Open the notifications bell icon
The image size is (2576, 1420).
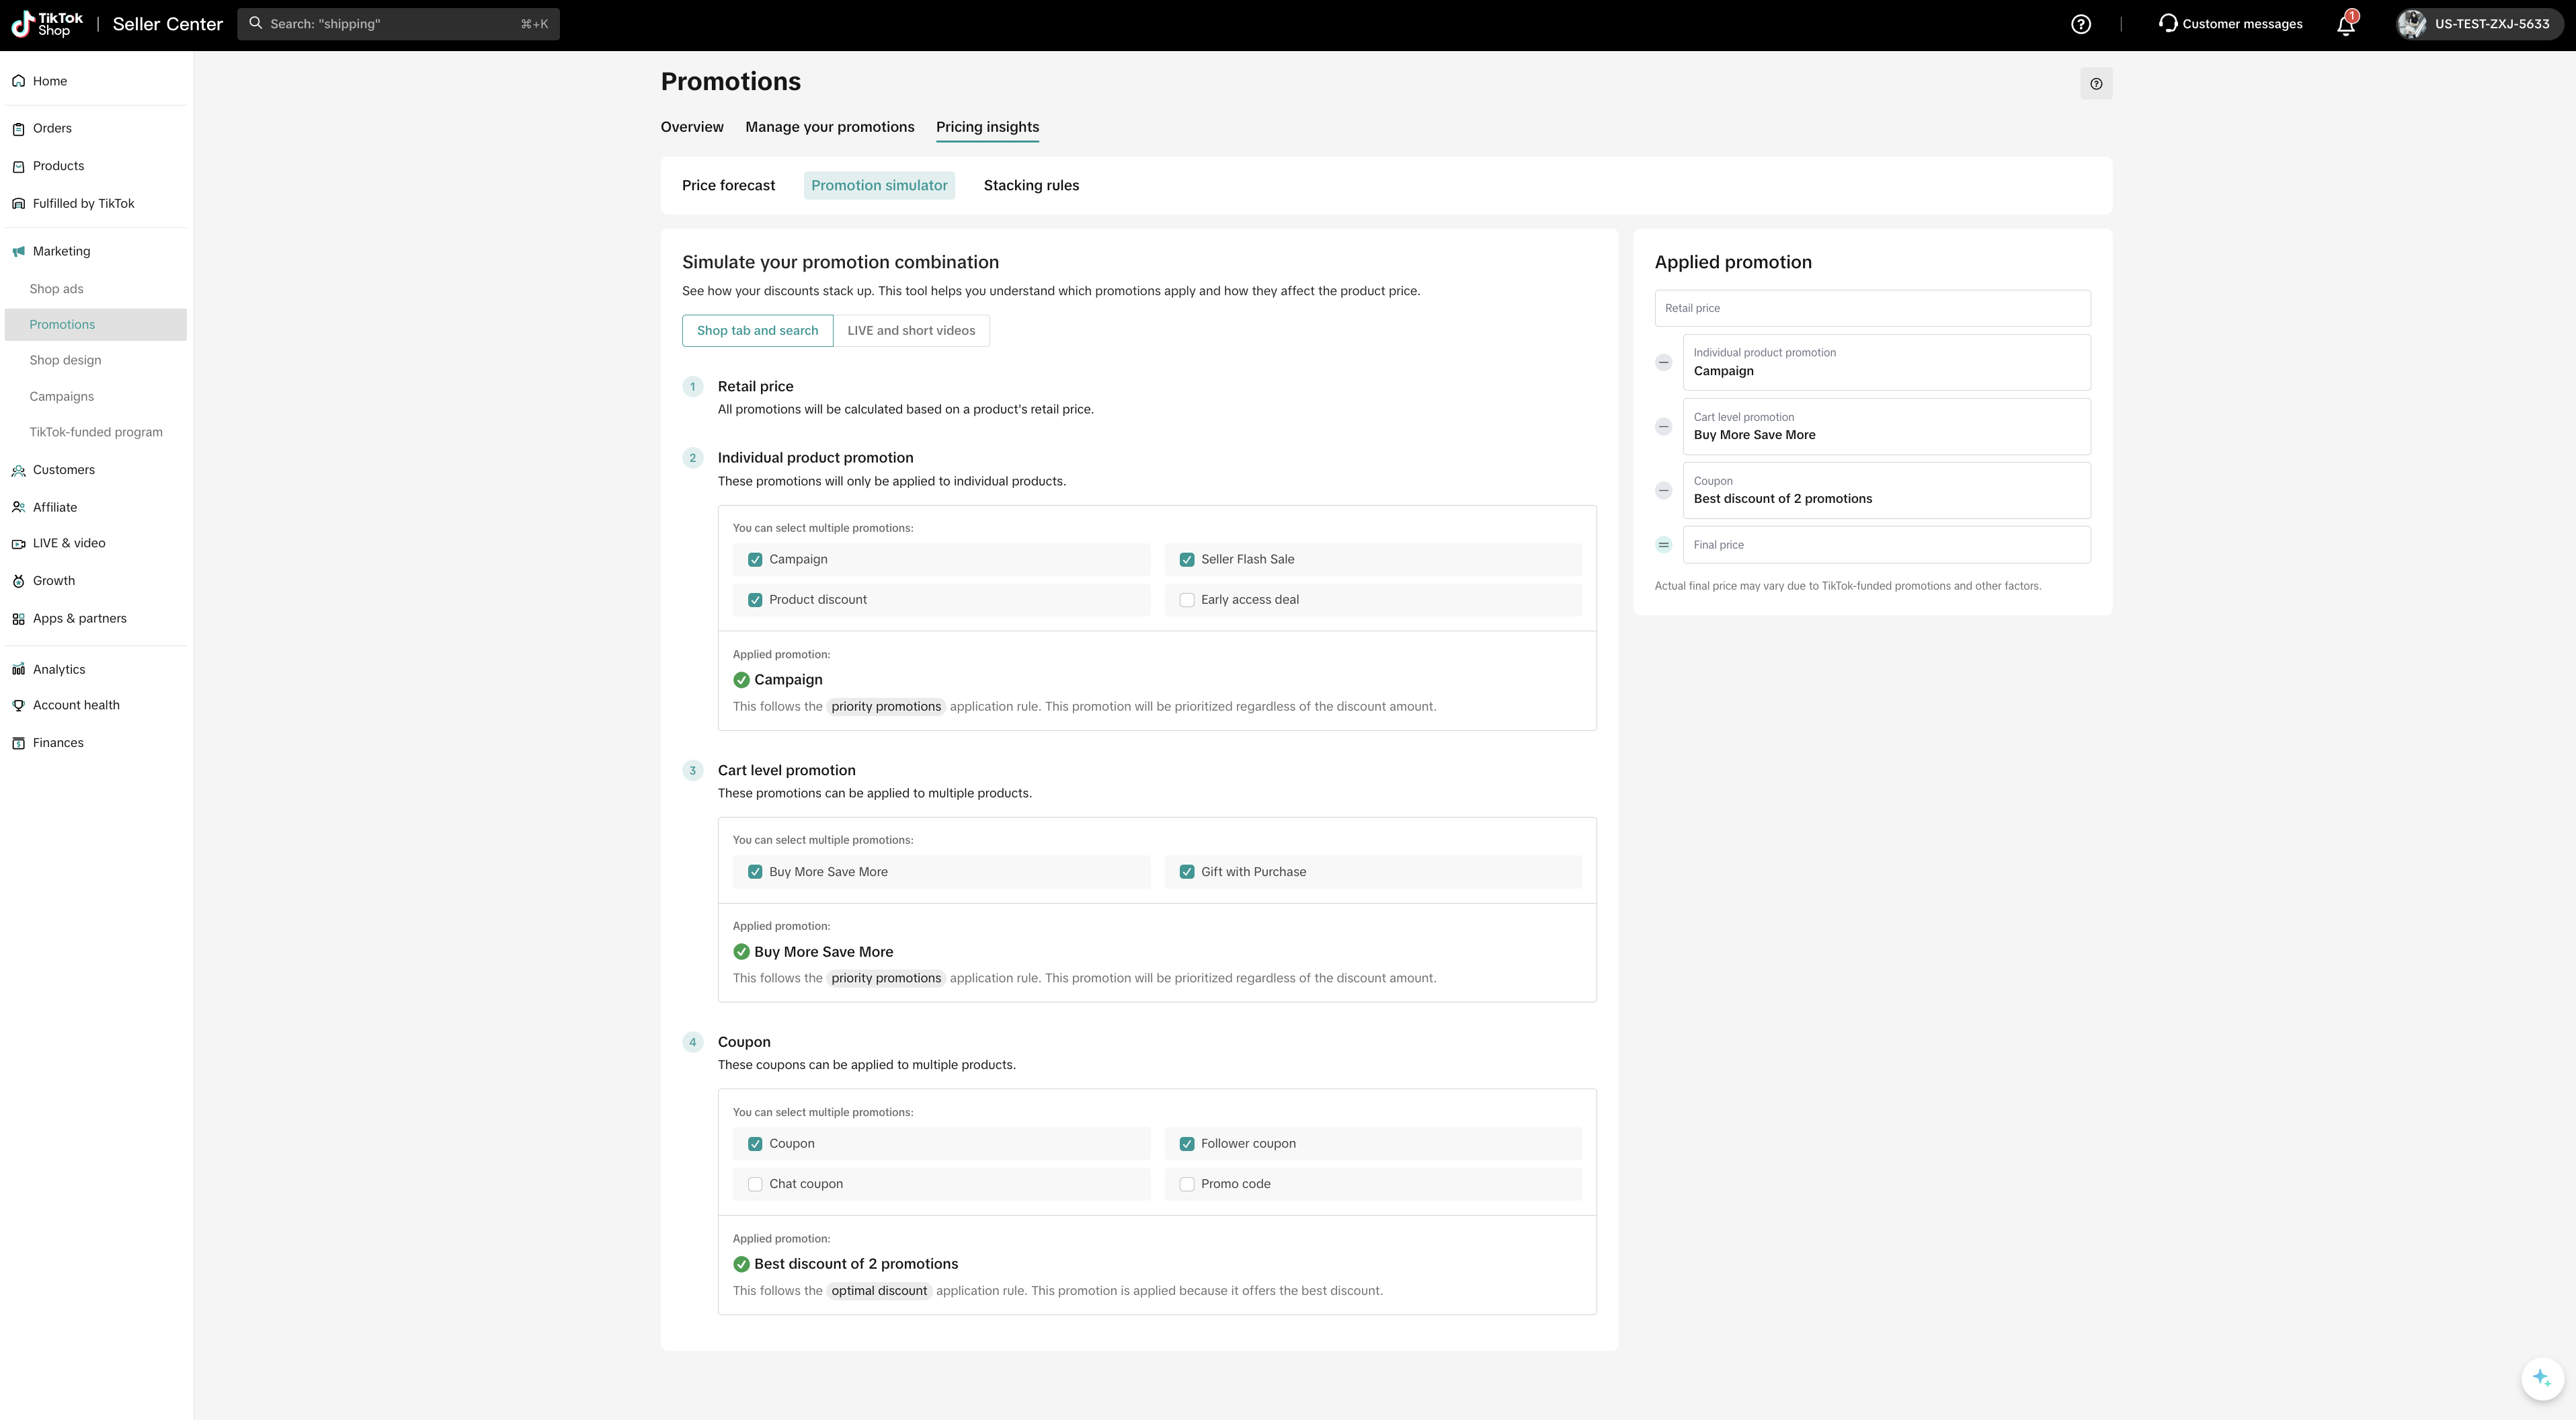[x=2345, y=24]
